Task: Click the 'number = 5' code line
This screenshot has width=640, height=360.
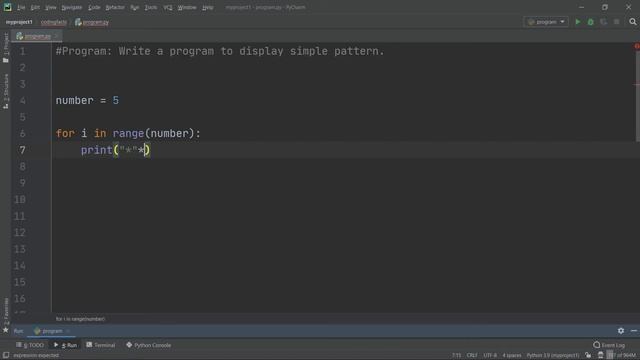Action: (x=87, y=100)
